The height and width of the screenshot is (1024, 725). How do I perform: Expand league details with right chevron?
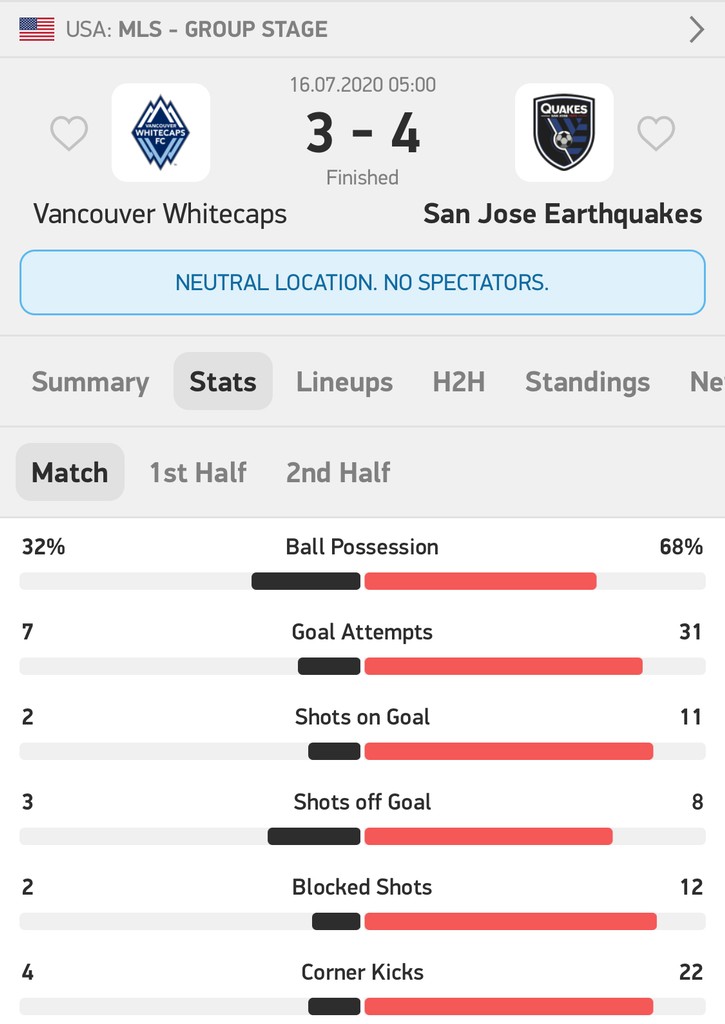(696, 30)
